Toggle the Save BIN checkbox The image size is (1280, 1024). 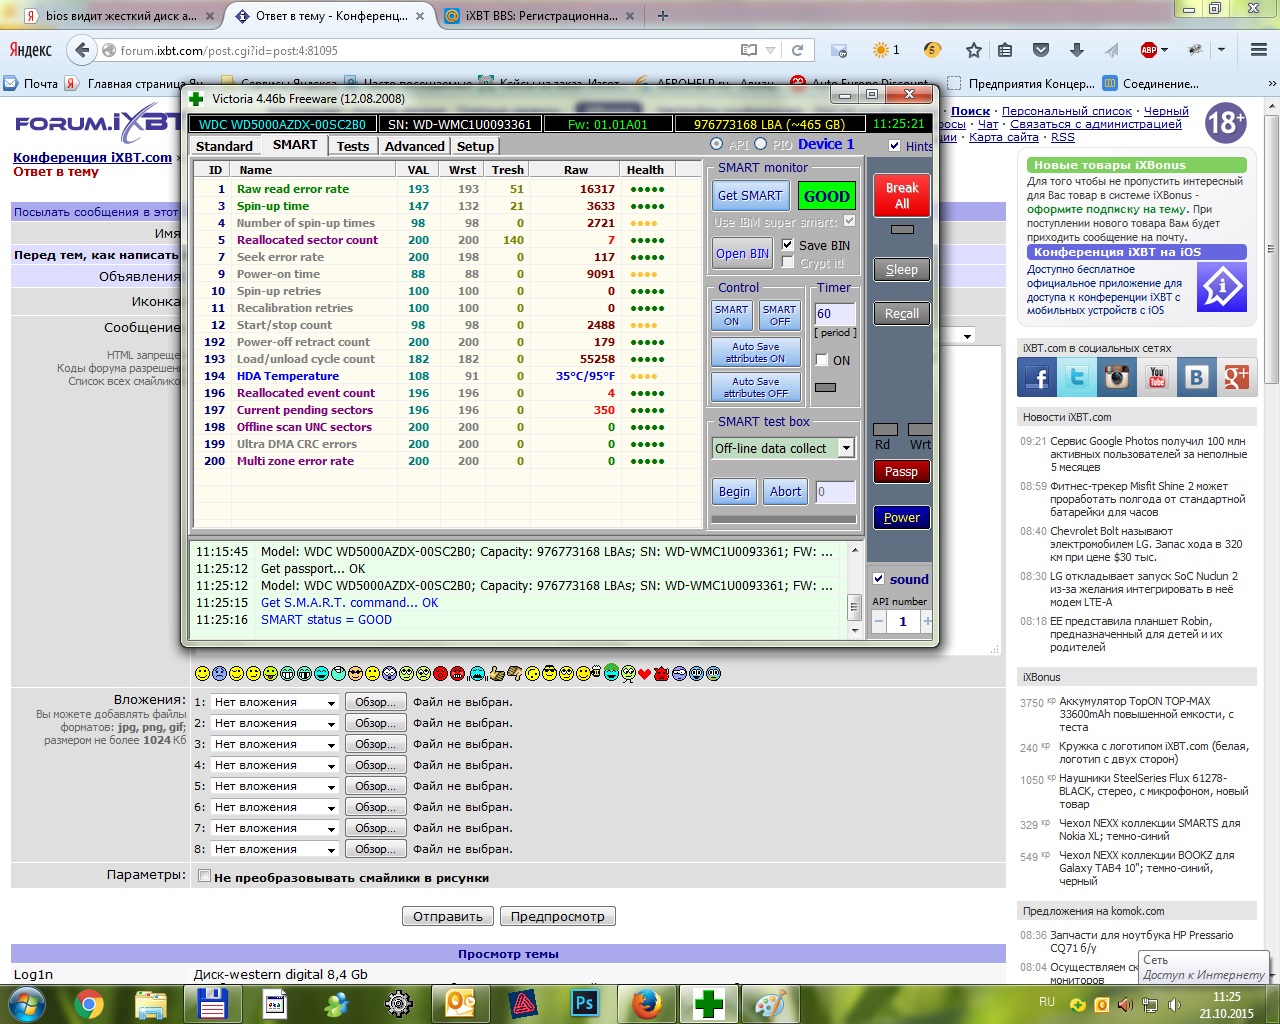tap(787, 245)
